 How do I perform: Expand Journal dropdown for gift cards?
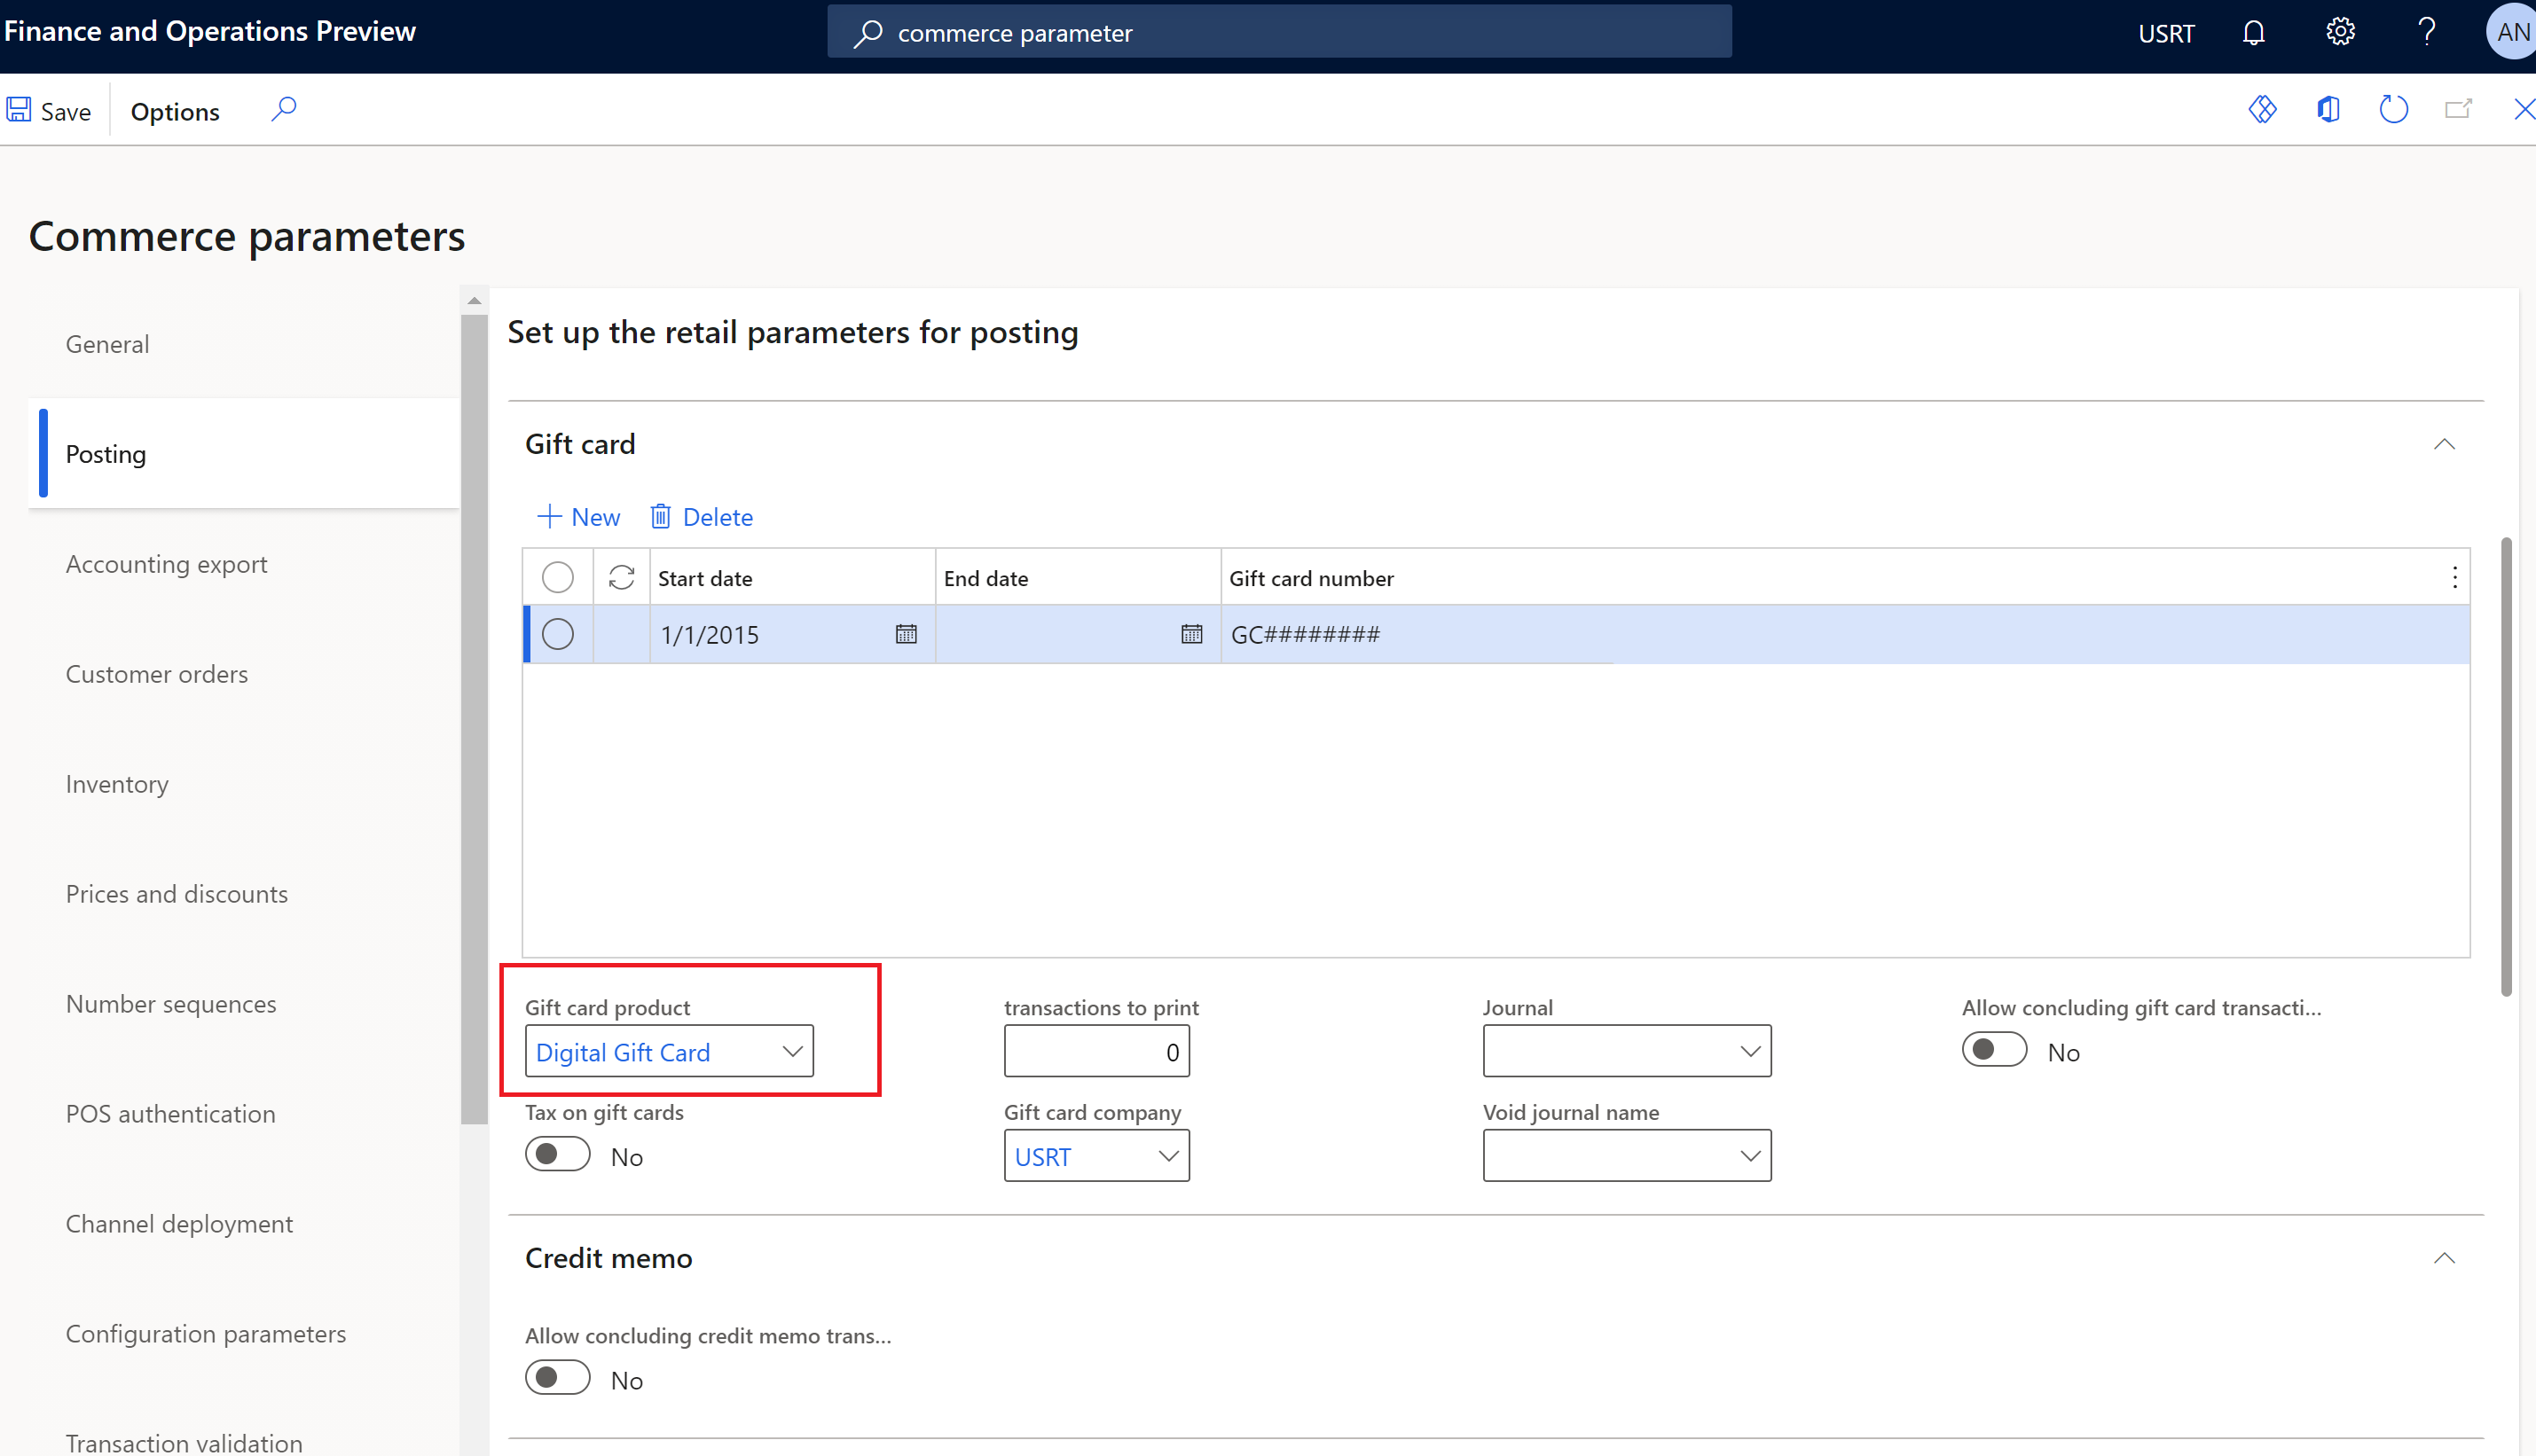pyautogui.click(x=1747, y=1050)
